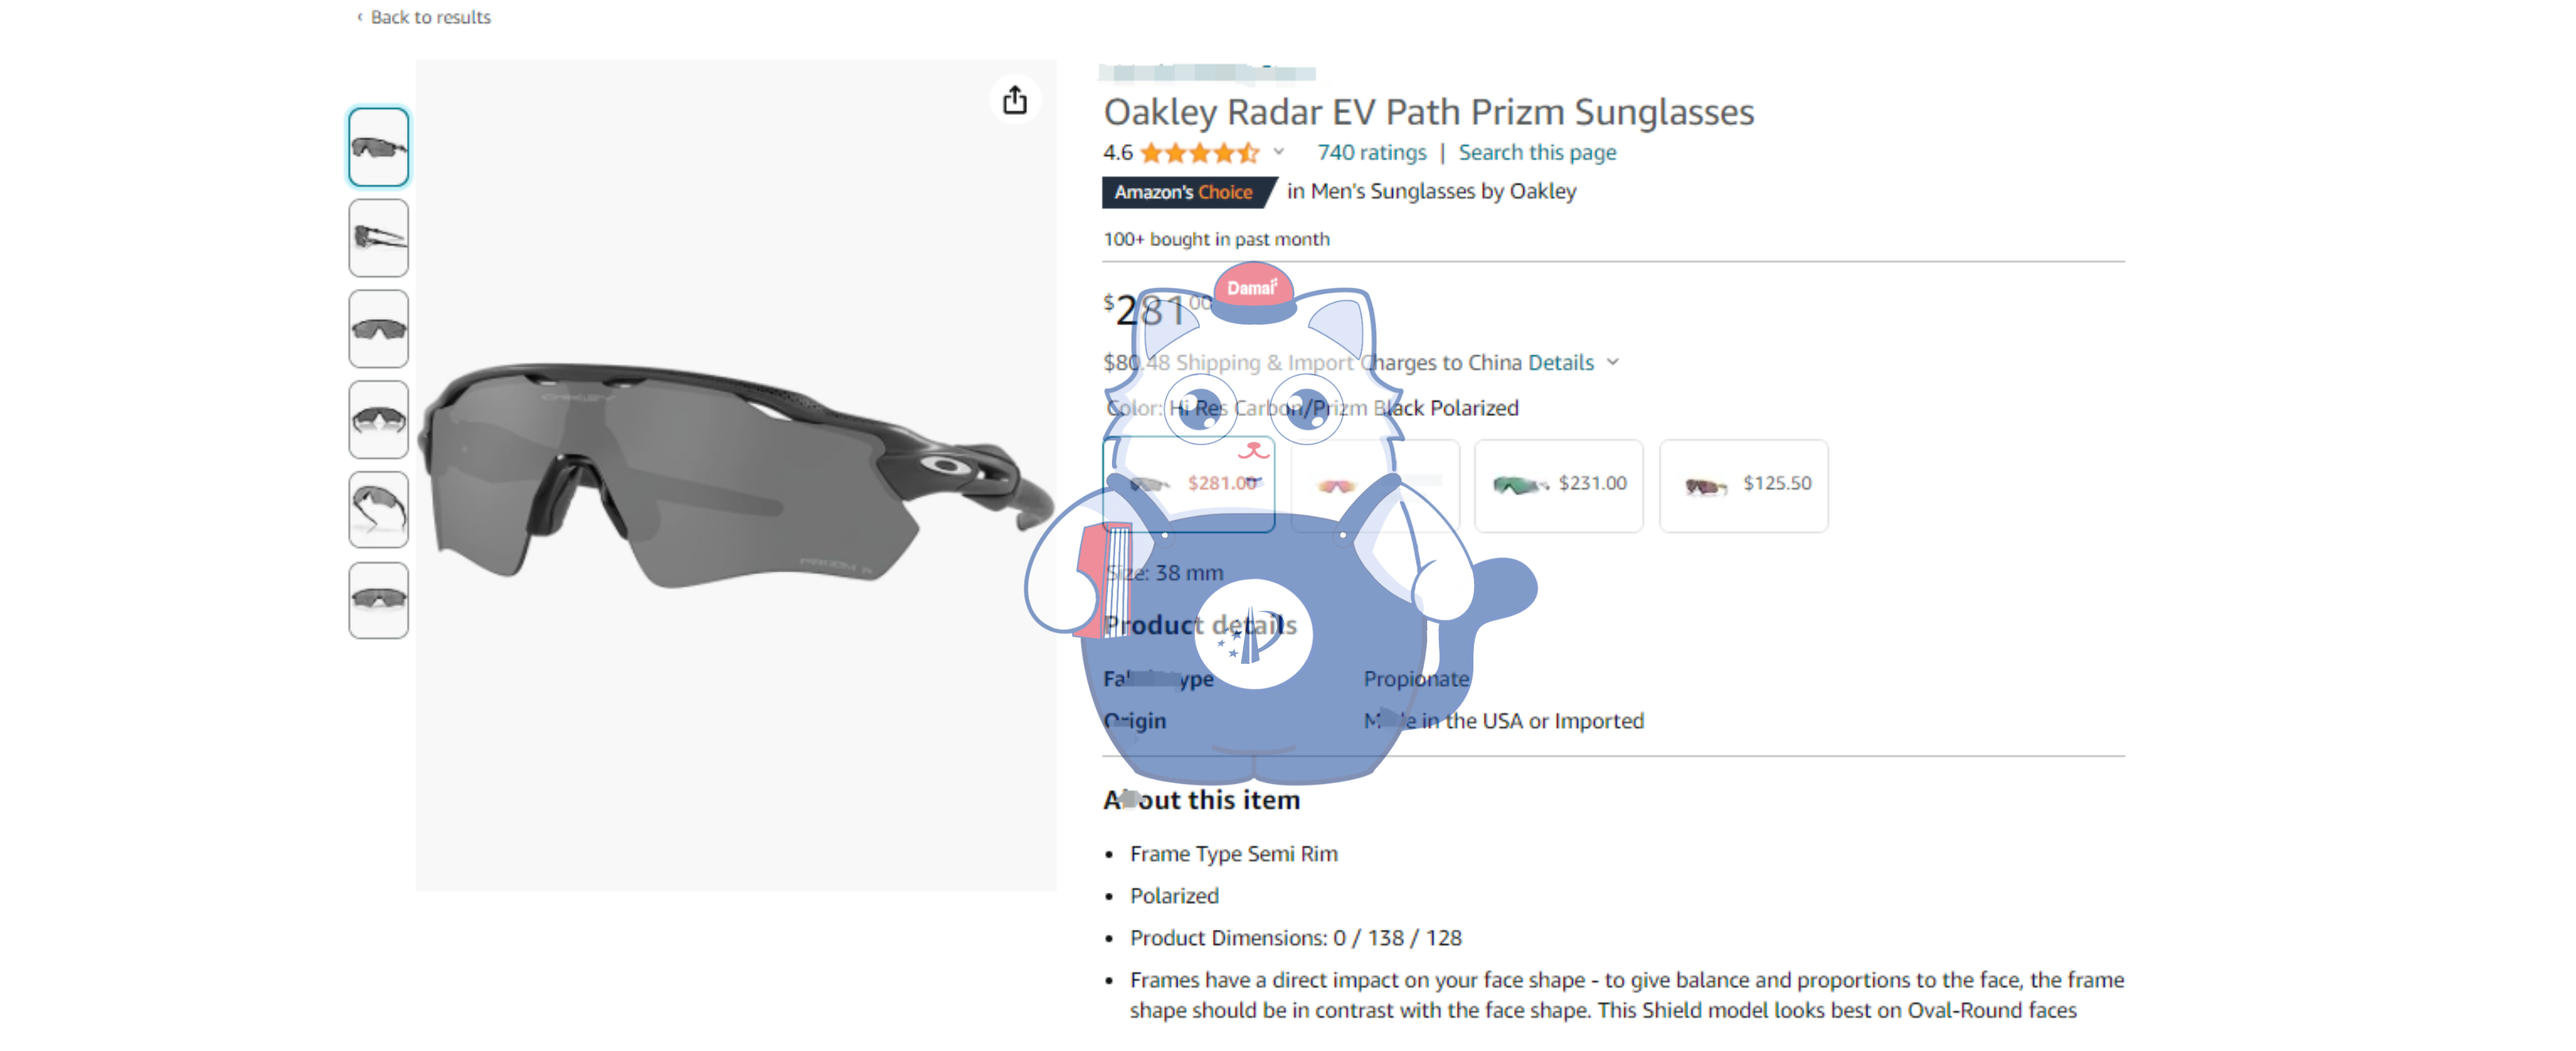Open the 740 ratings link
The height and width of the screenshot is (1051, 2576).
[1371, 153]
